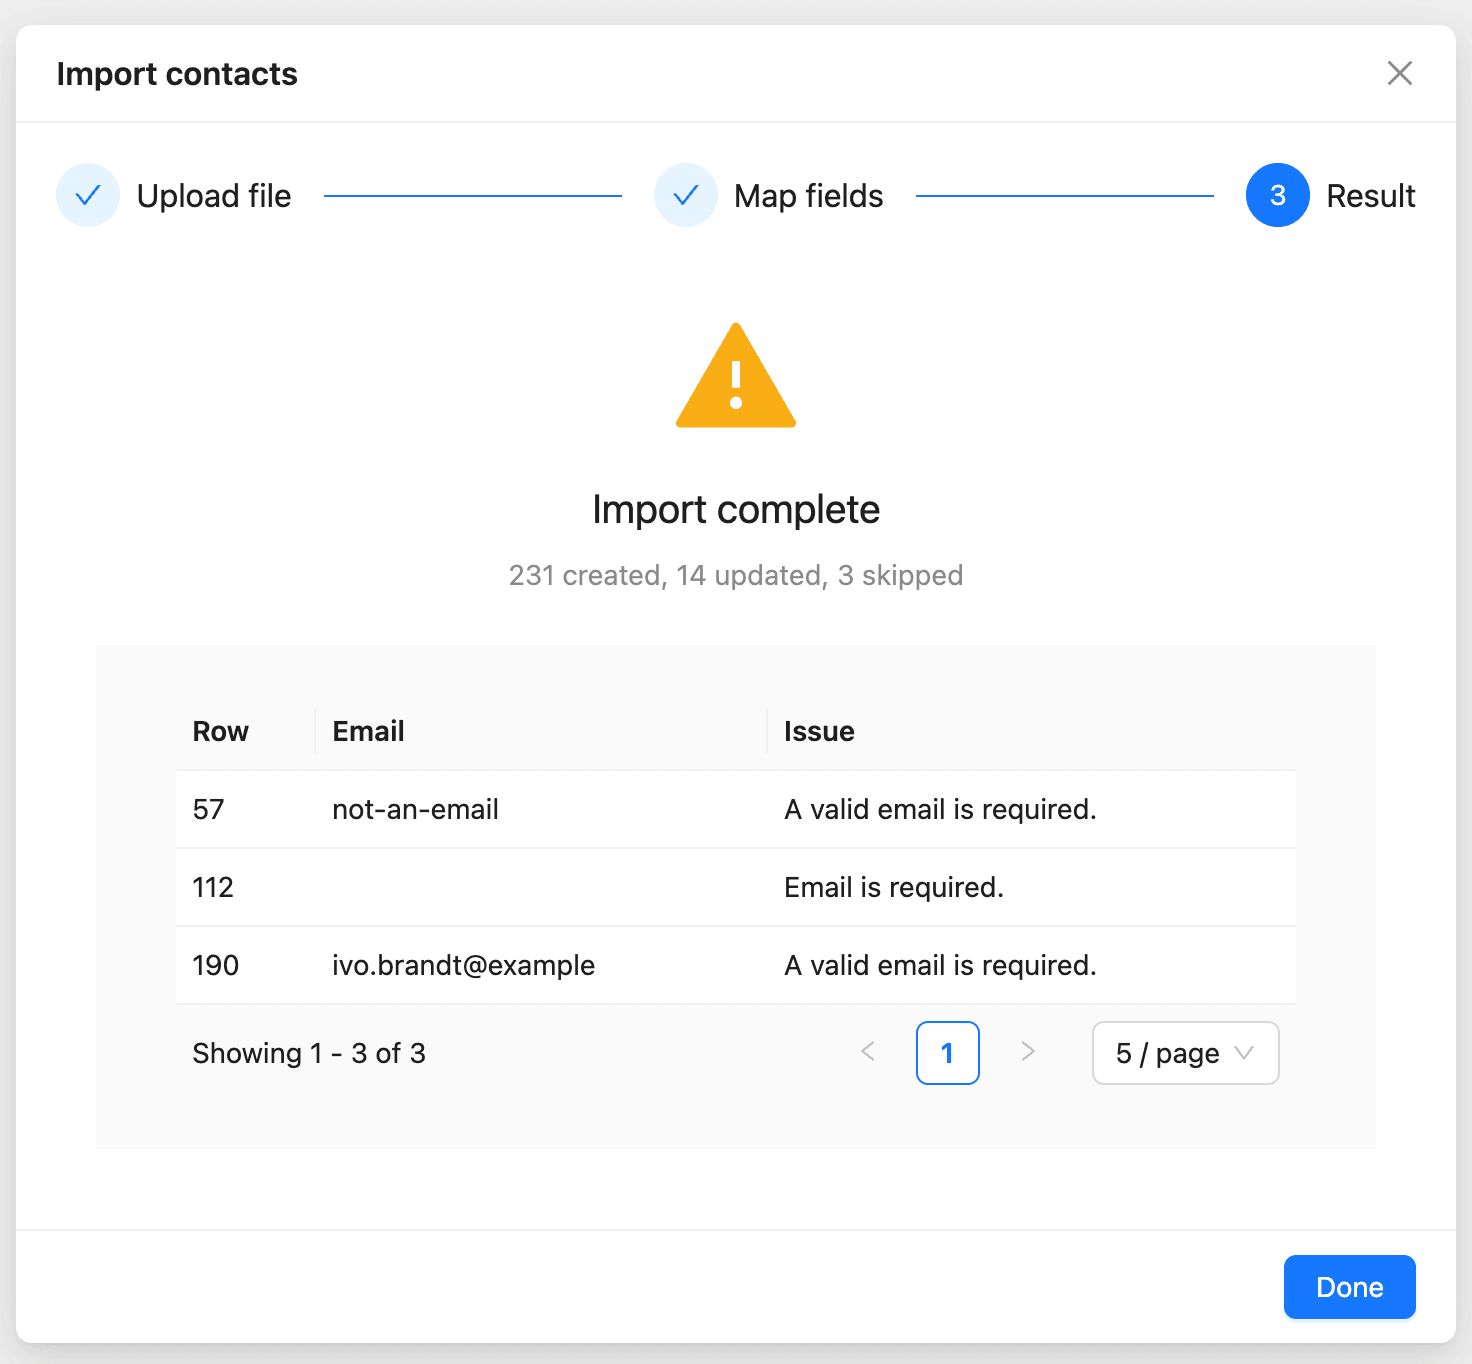
Task: Click the ivo.brandt@example cell
Action: (541, 965)
